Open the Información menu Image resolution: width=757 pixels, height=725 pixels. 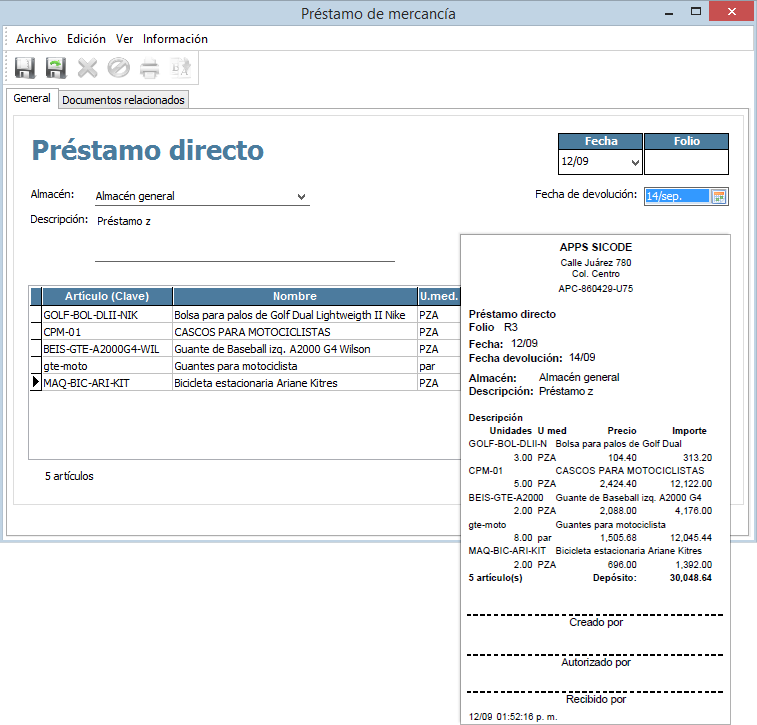point(175,39)
